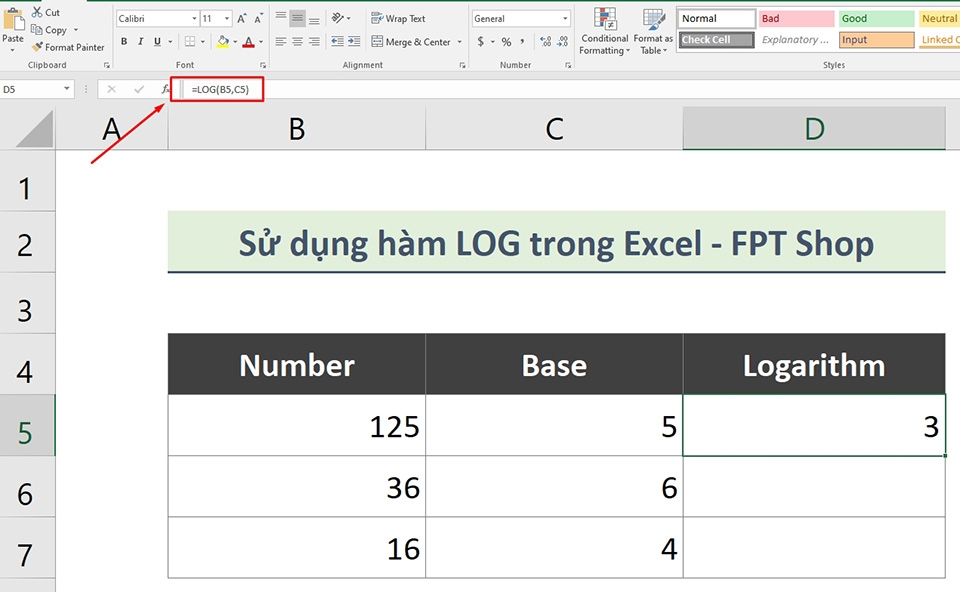960x592 pixels.
Task: Apply the Explanatory cell style
Action: pos(797,40)
